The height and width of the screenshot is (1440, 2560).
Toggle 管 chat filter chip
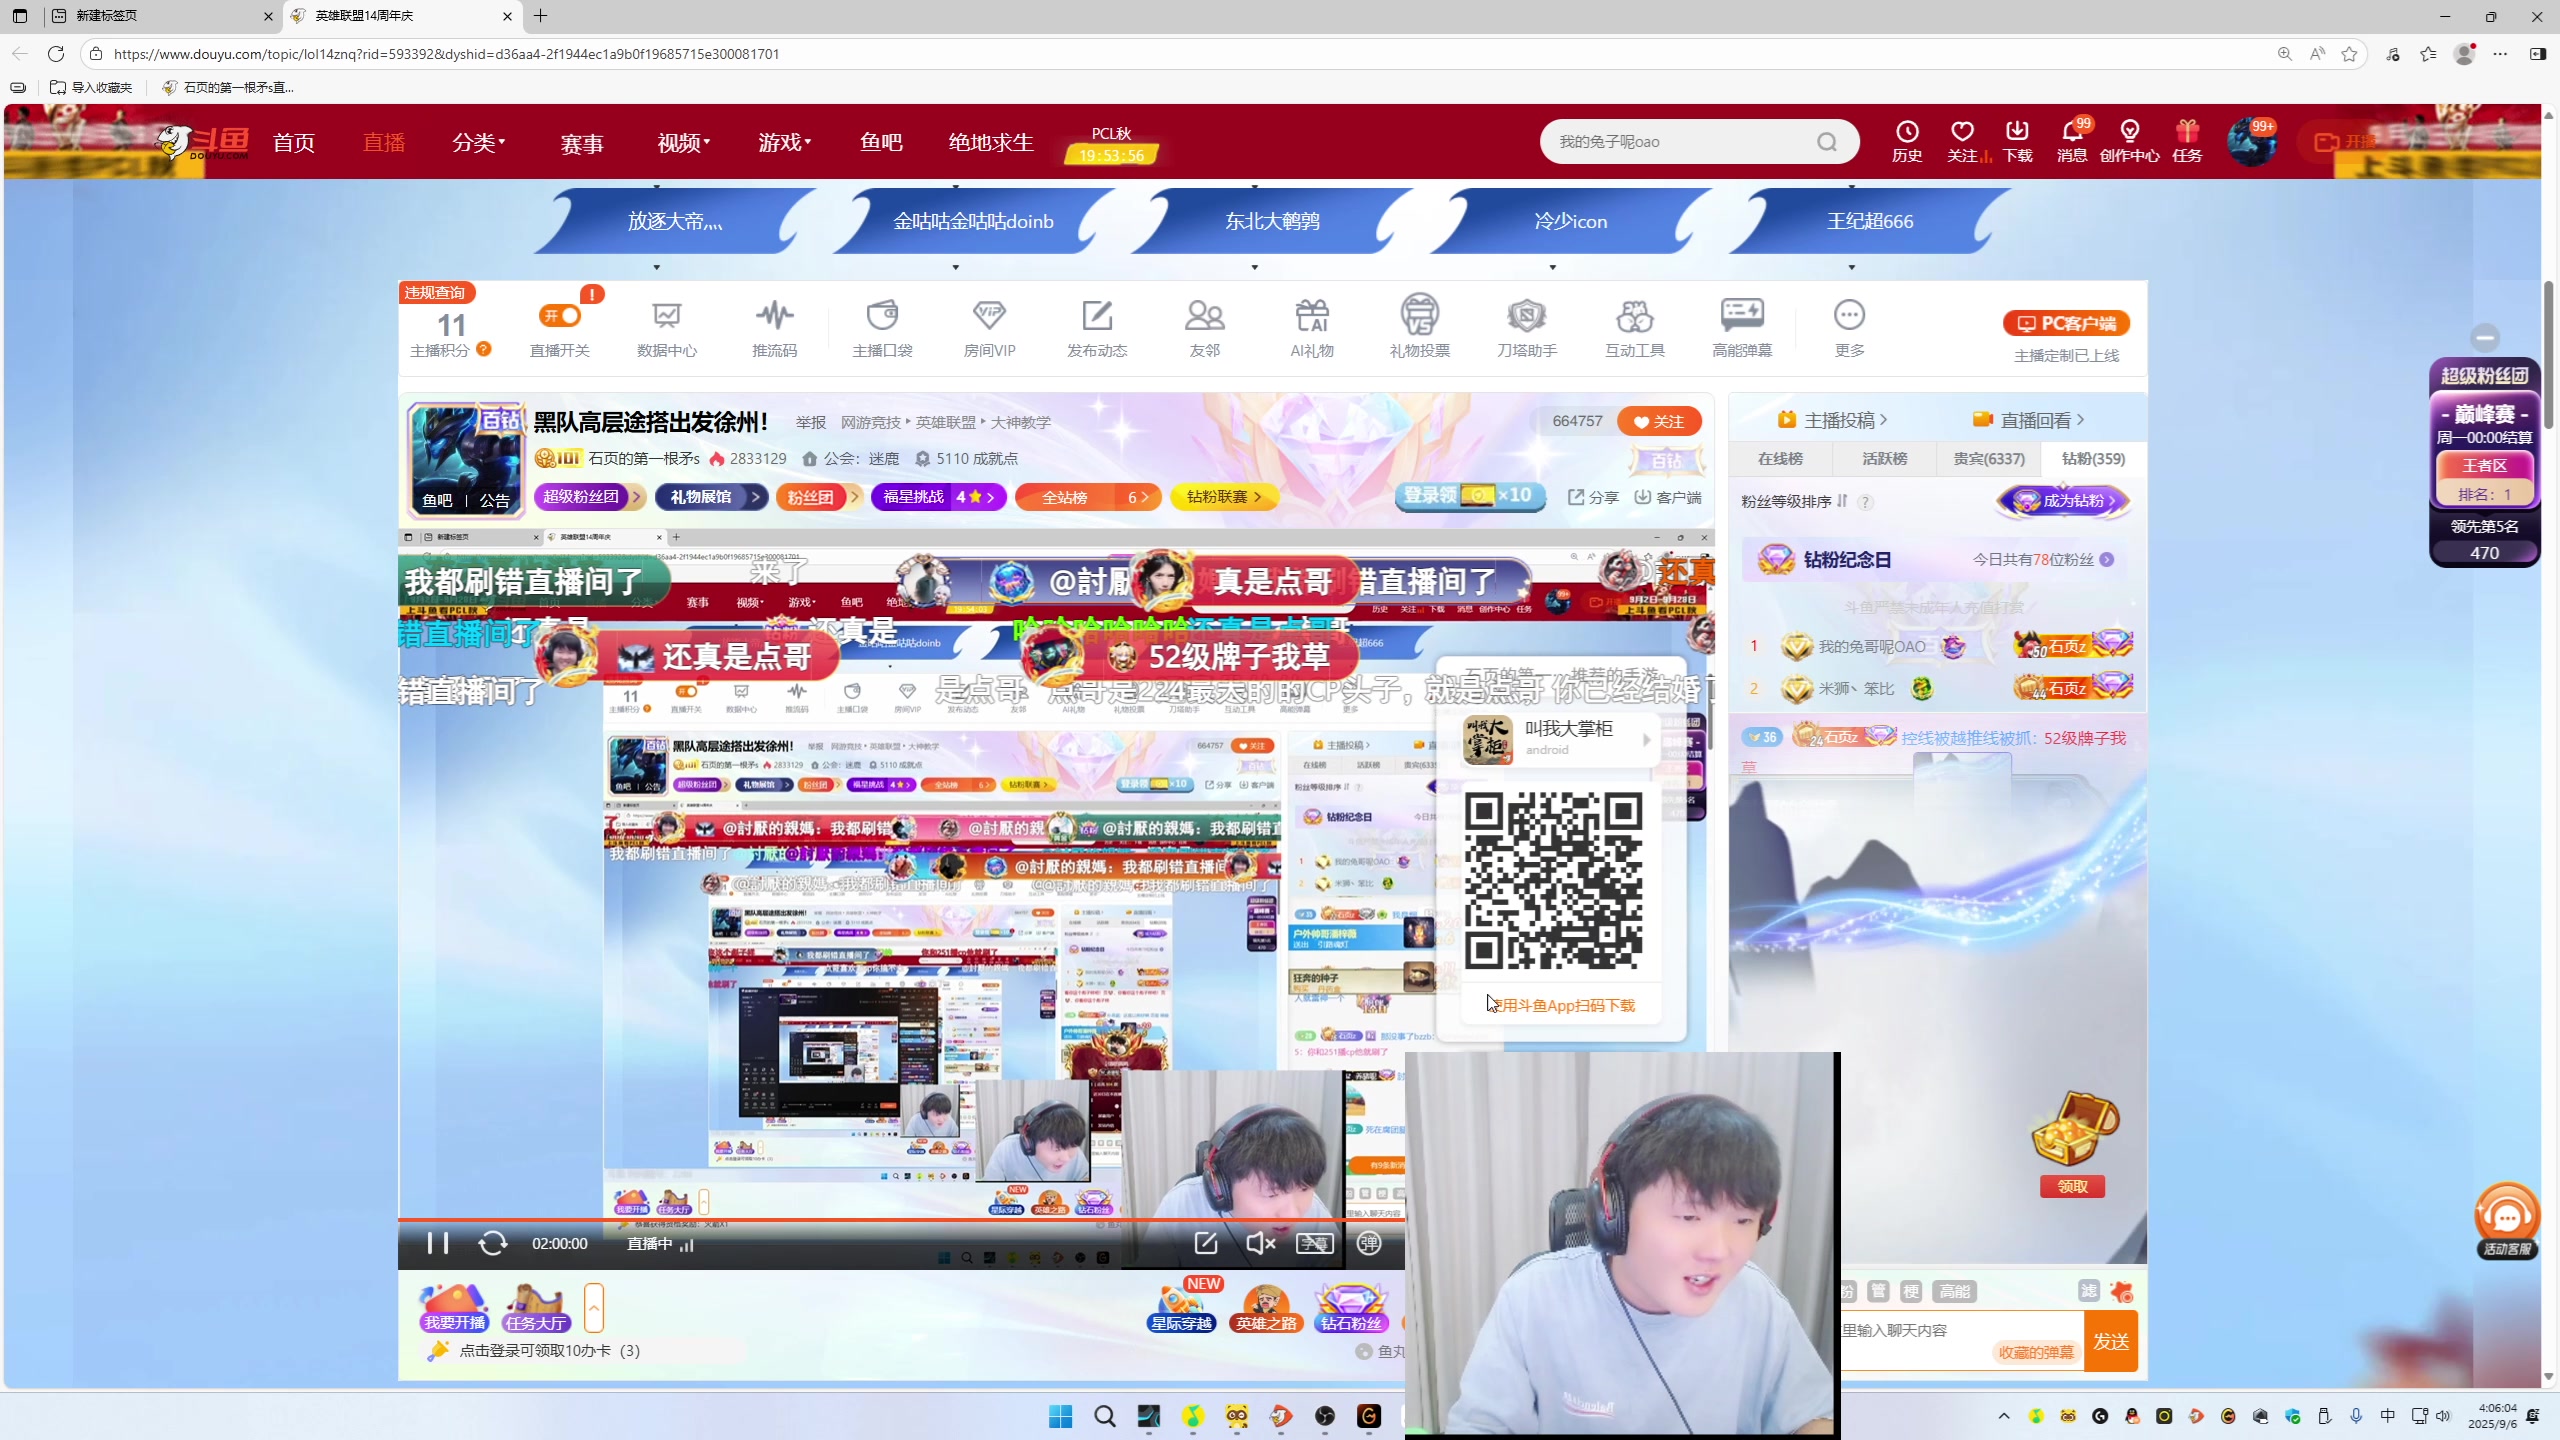(1878, 1291)
